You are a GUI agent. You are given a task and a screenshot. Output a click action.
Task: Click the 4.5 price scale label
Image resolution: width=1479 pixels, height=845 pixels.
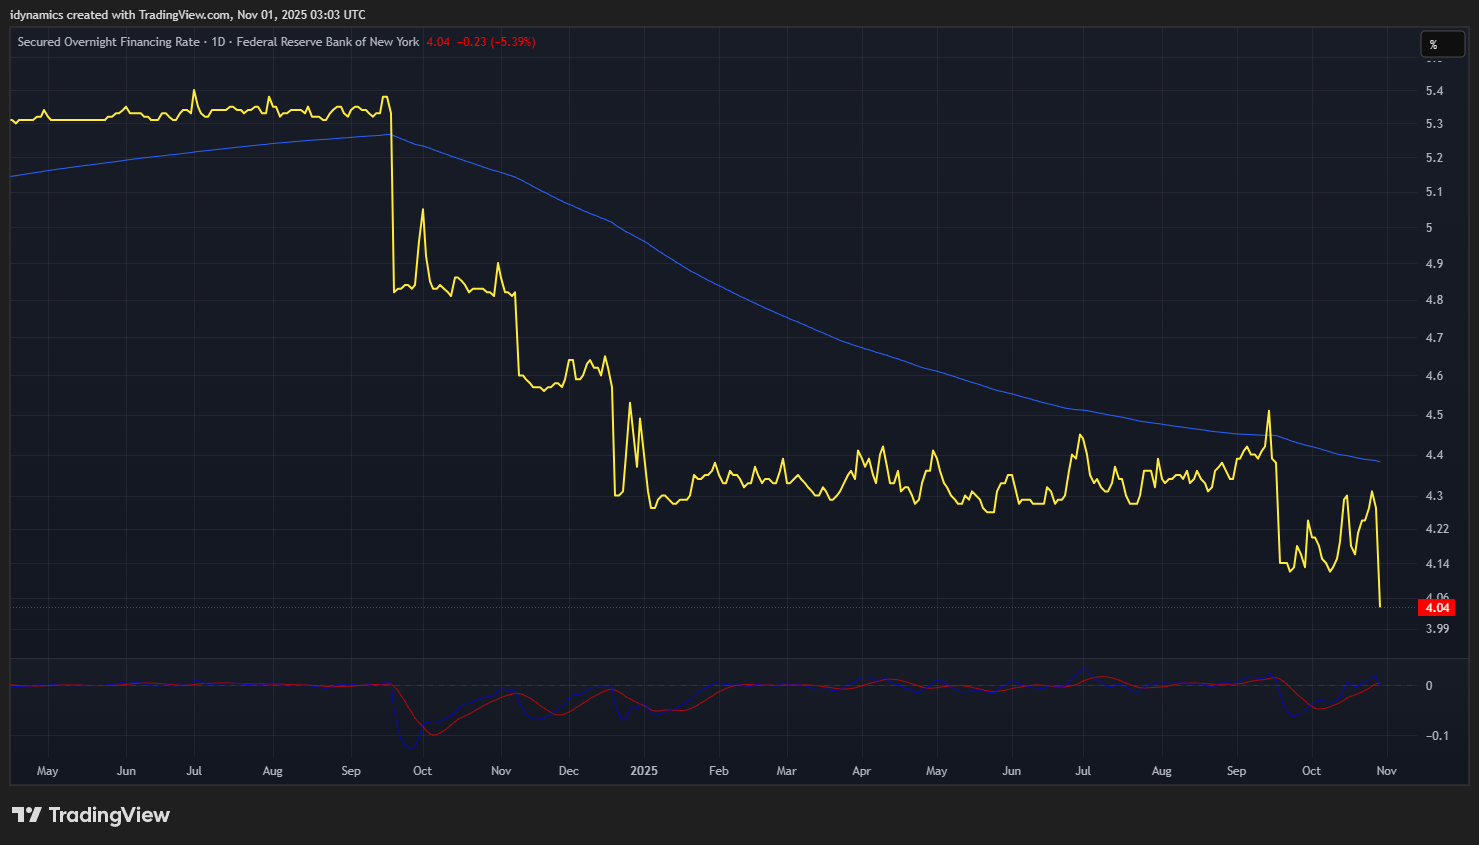[x=1434, y=415]
